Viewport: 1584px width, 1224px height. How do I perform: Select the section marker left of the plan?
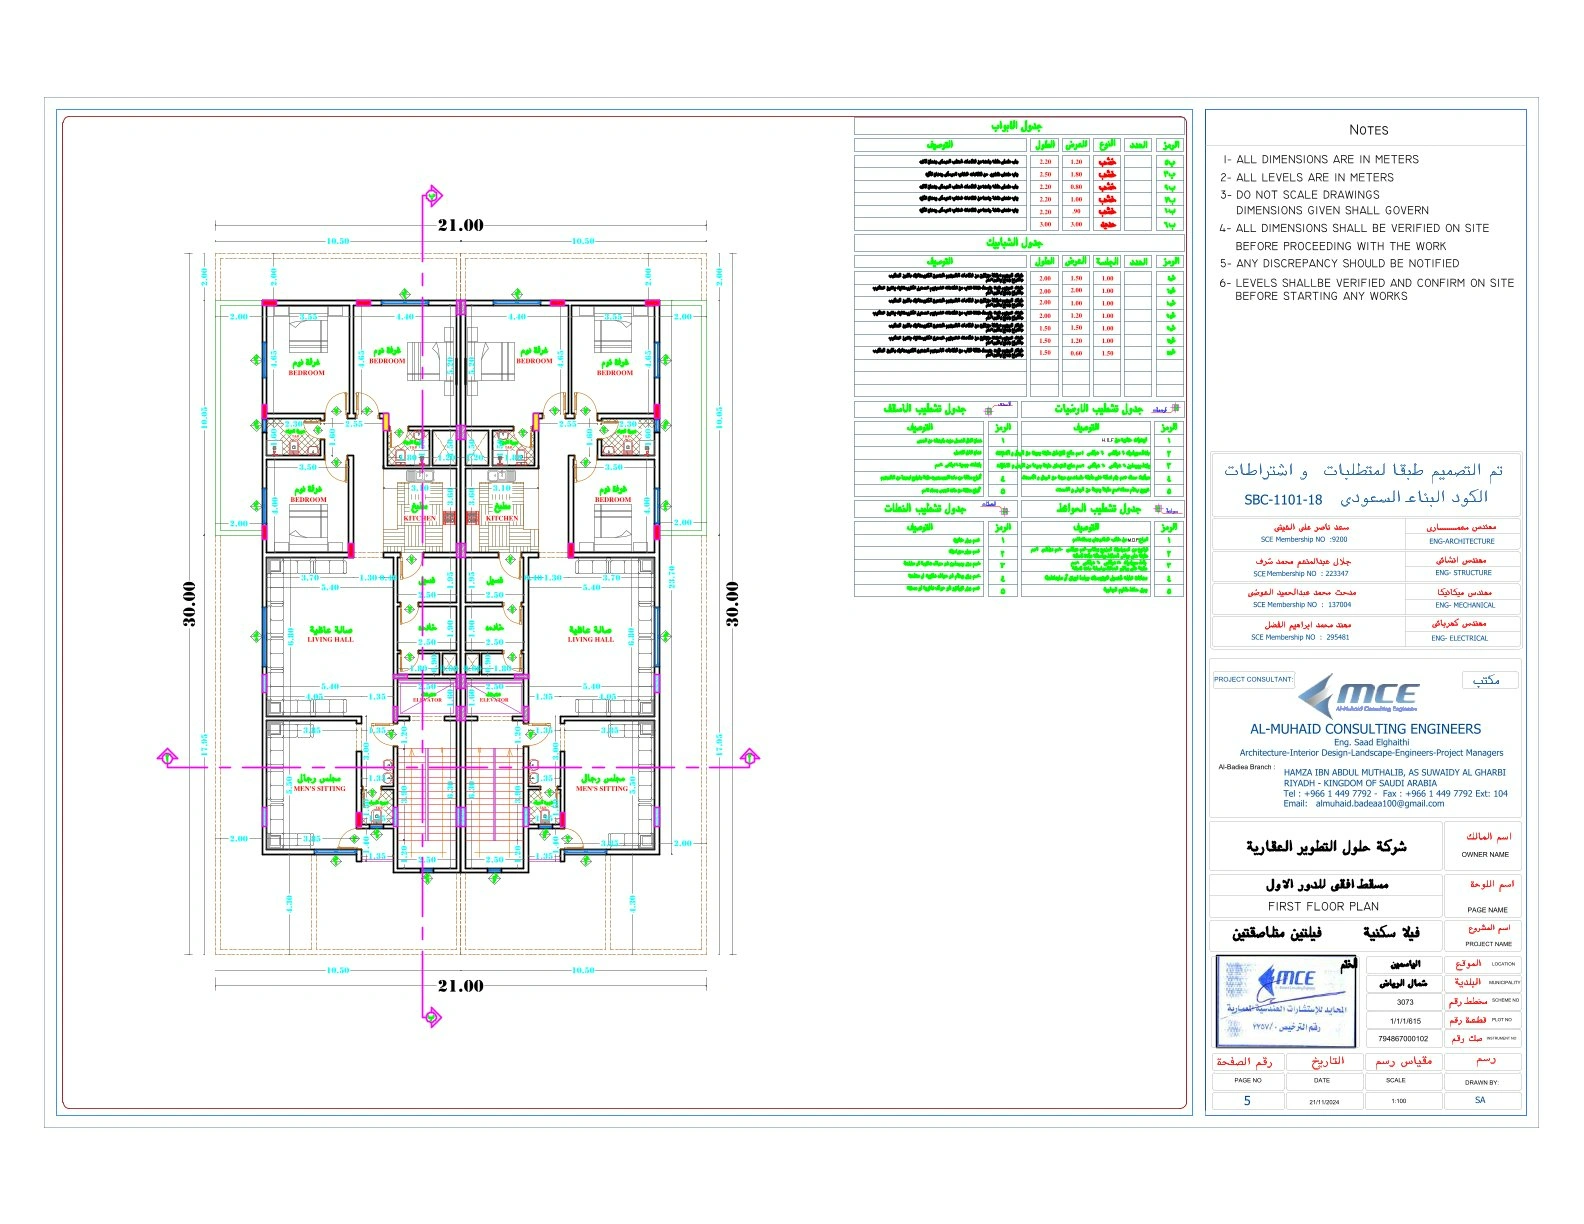tap(169, 758)
